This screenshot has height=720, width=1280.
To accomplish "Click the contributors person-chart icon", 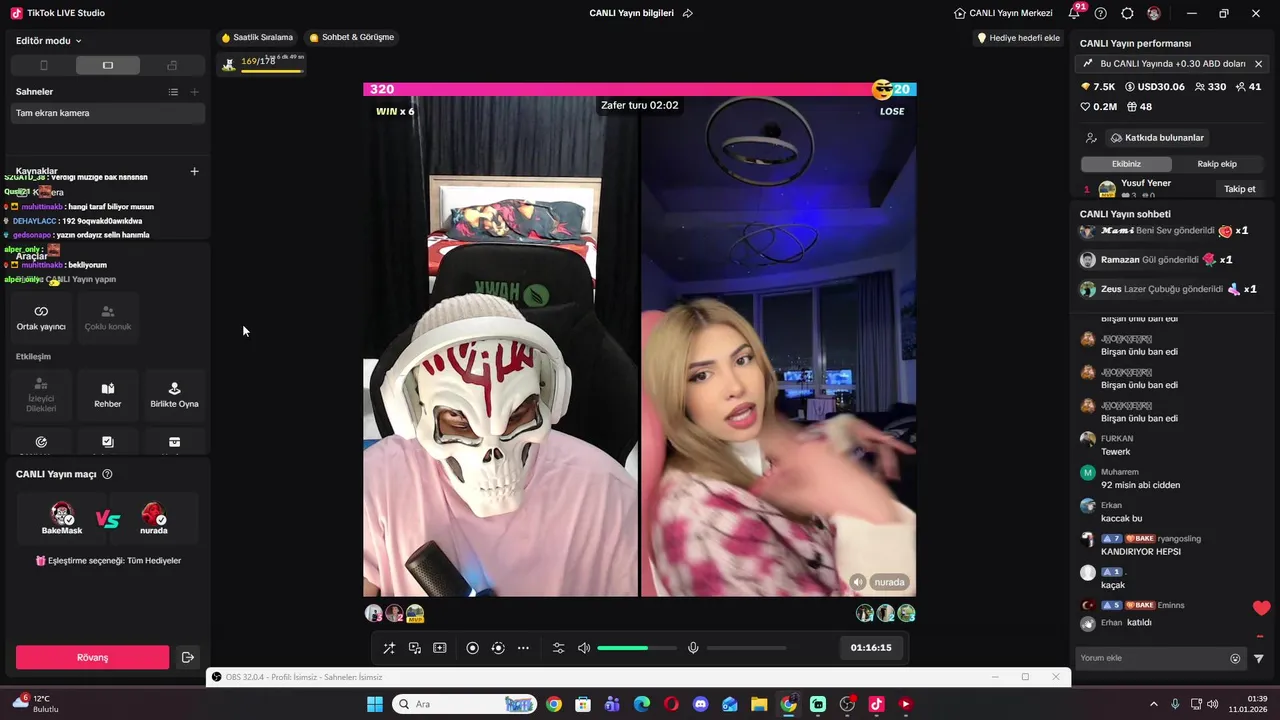I will tap(1091, 138).
